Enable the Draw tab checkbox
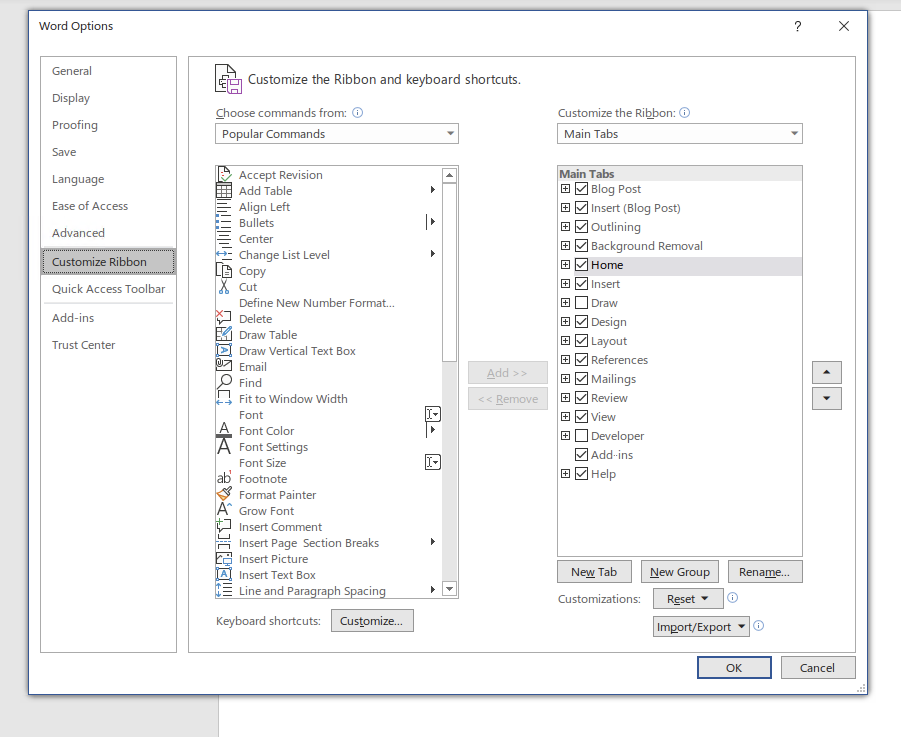The height and width of the screenshot is (737, 901). [582, 303]
